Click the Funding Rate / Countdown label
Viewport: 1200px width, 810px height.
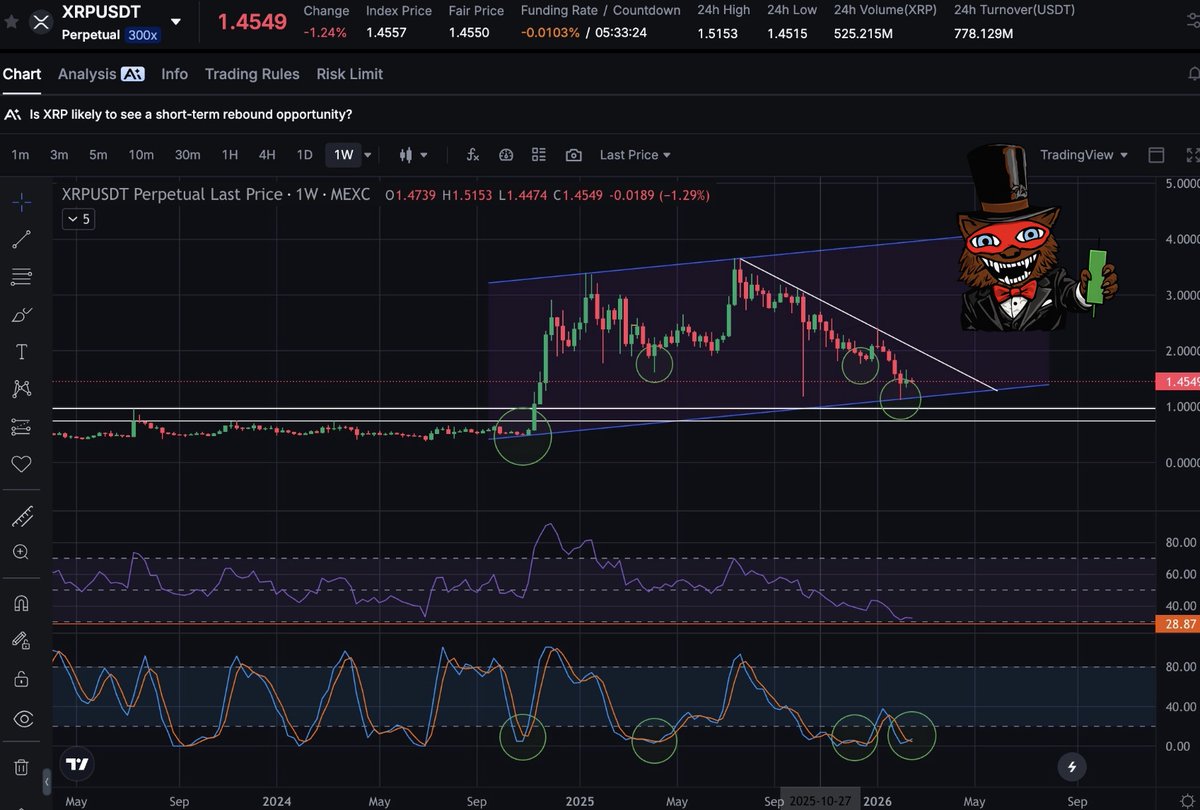tap(600, 10)
